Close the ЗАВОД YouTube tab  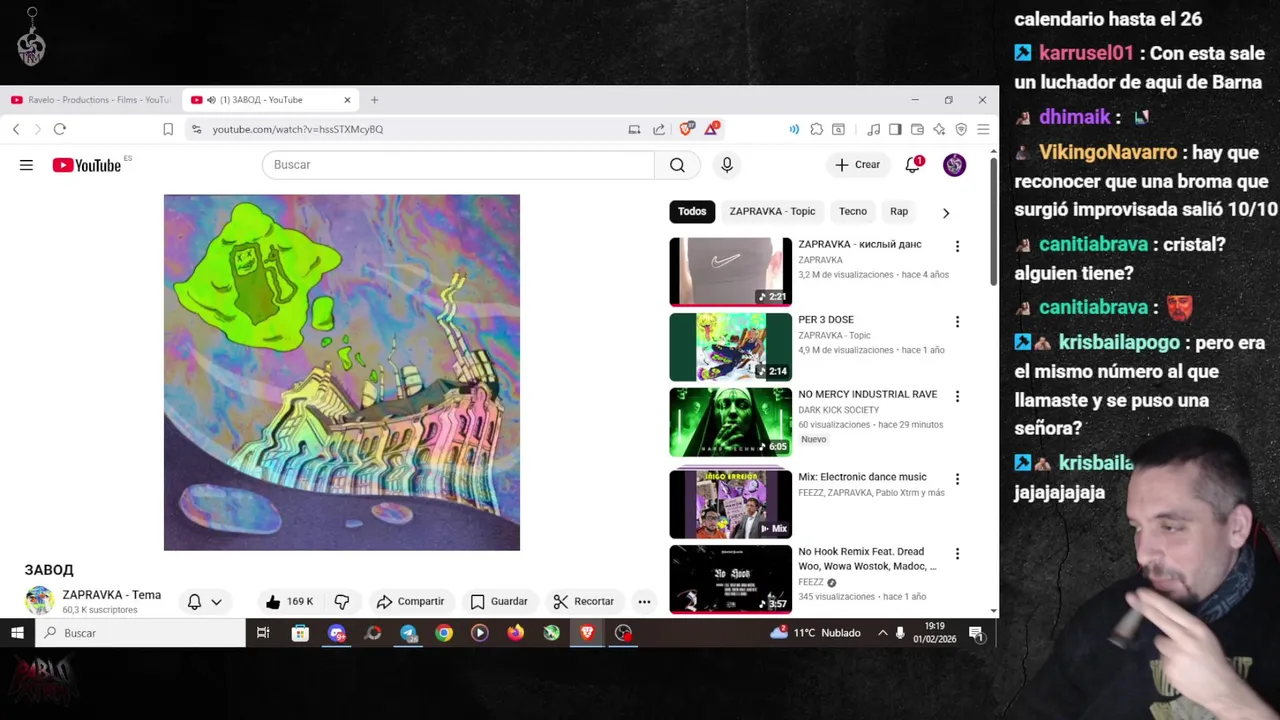point(347,100)
